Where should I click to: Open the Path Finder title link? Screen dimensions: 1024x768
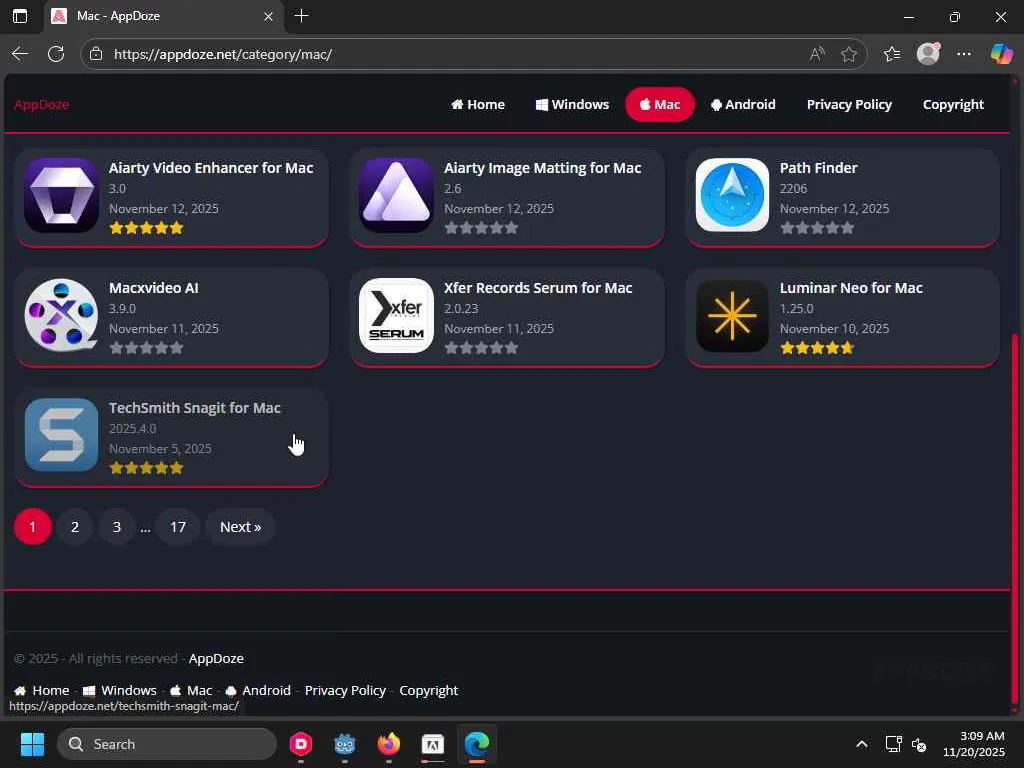click(818, 168)
